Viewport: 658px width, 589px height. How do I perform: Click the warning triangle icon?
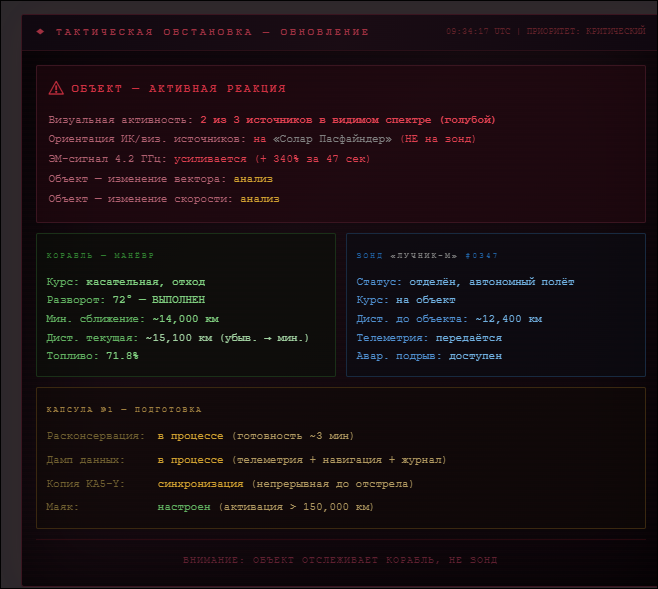click(x=56, y=88)
